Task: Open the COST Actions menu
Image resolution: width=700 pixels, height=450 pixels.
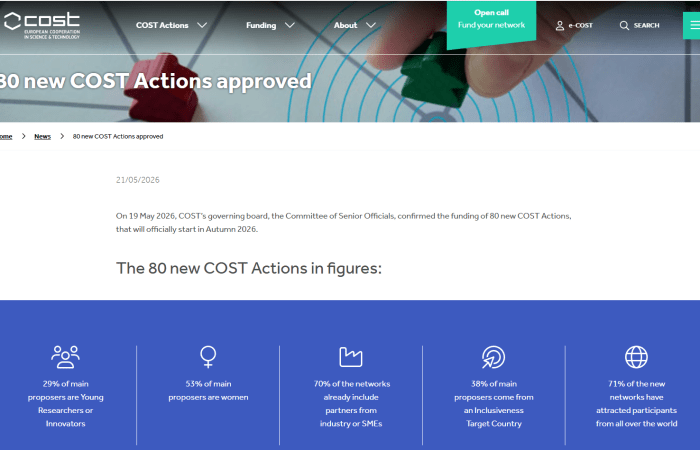Action: 162,25
